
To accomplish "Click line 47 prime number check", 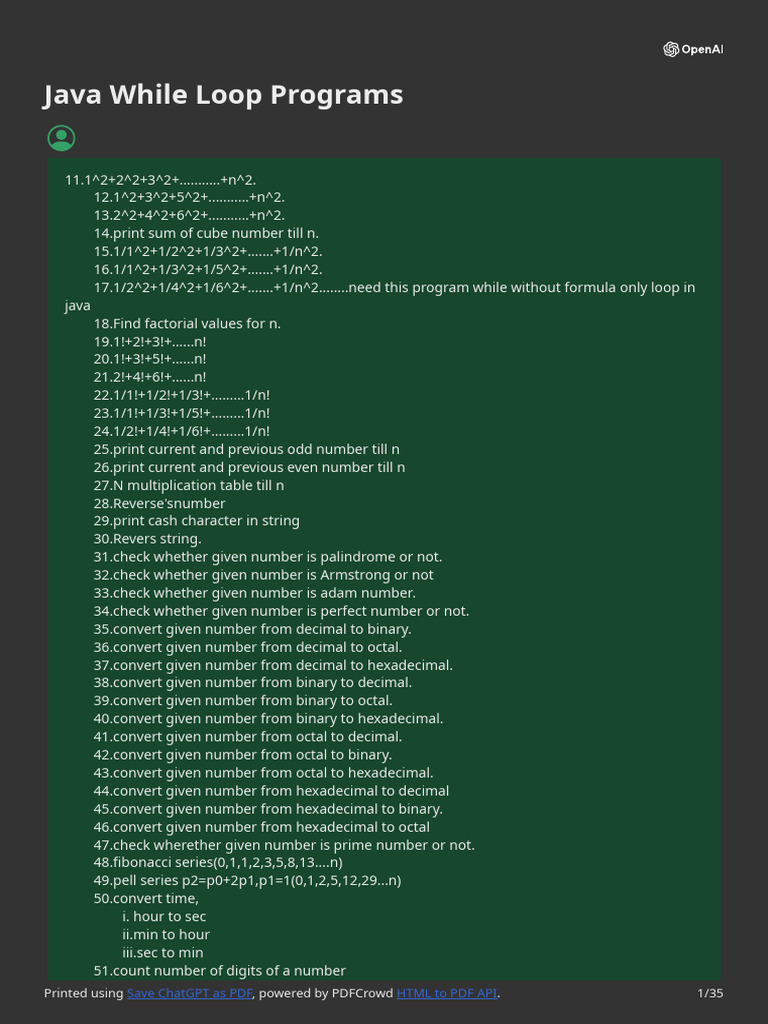I will point(284,845).
